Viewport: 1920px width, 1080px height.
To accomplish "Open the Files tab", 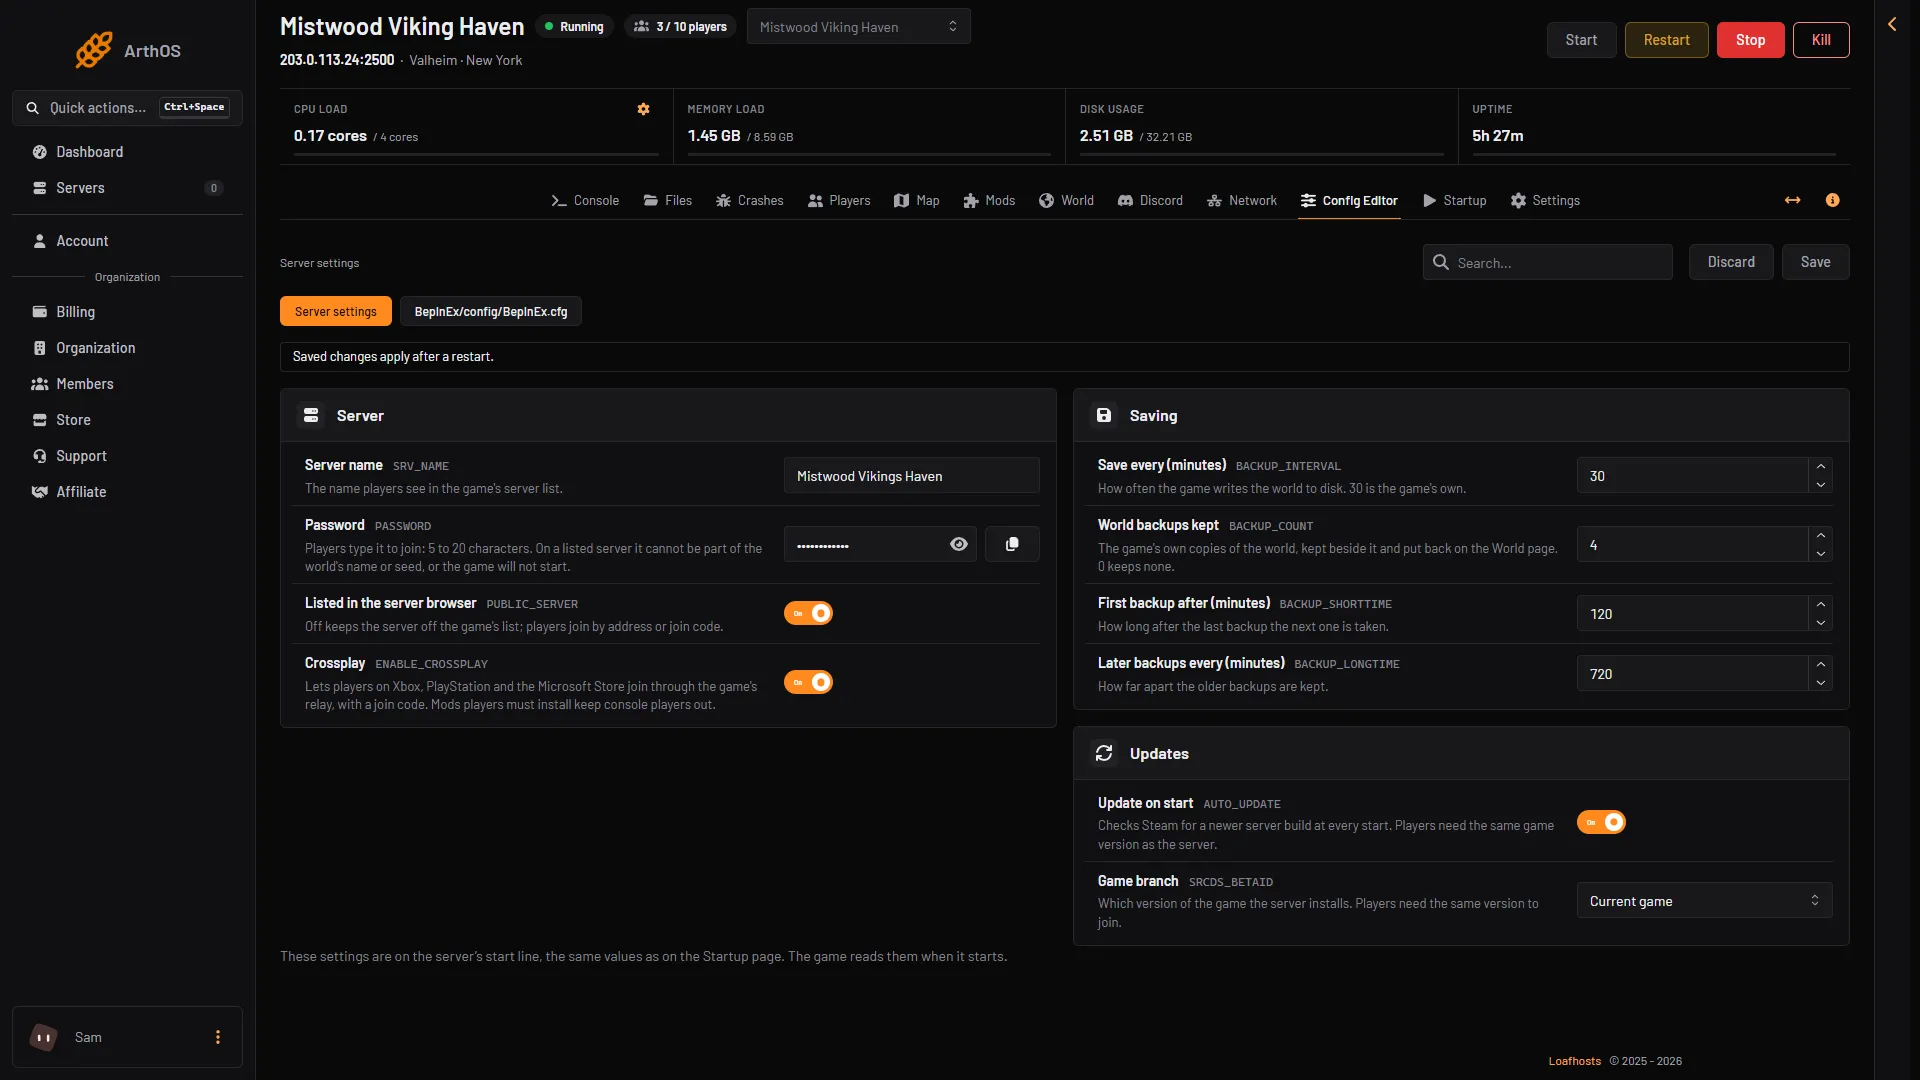I will [668, 201].
